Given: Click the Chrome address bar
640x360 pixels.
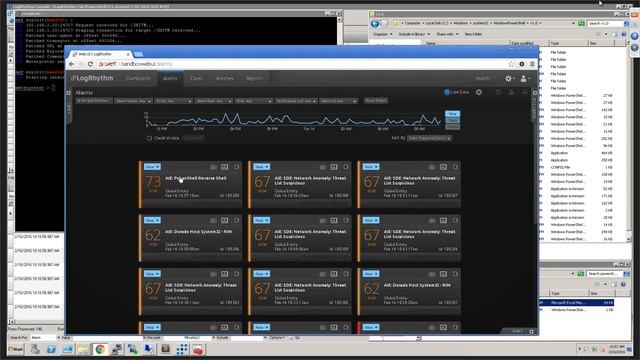Looking at the screenshot, I should tap(301, 64).
